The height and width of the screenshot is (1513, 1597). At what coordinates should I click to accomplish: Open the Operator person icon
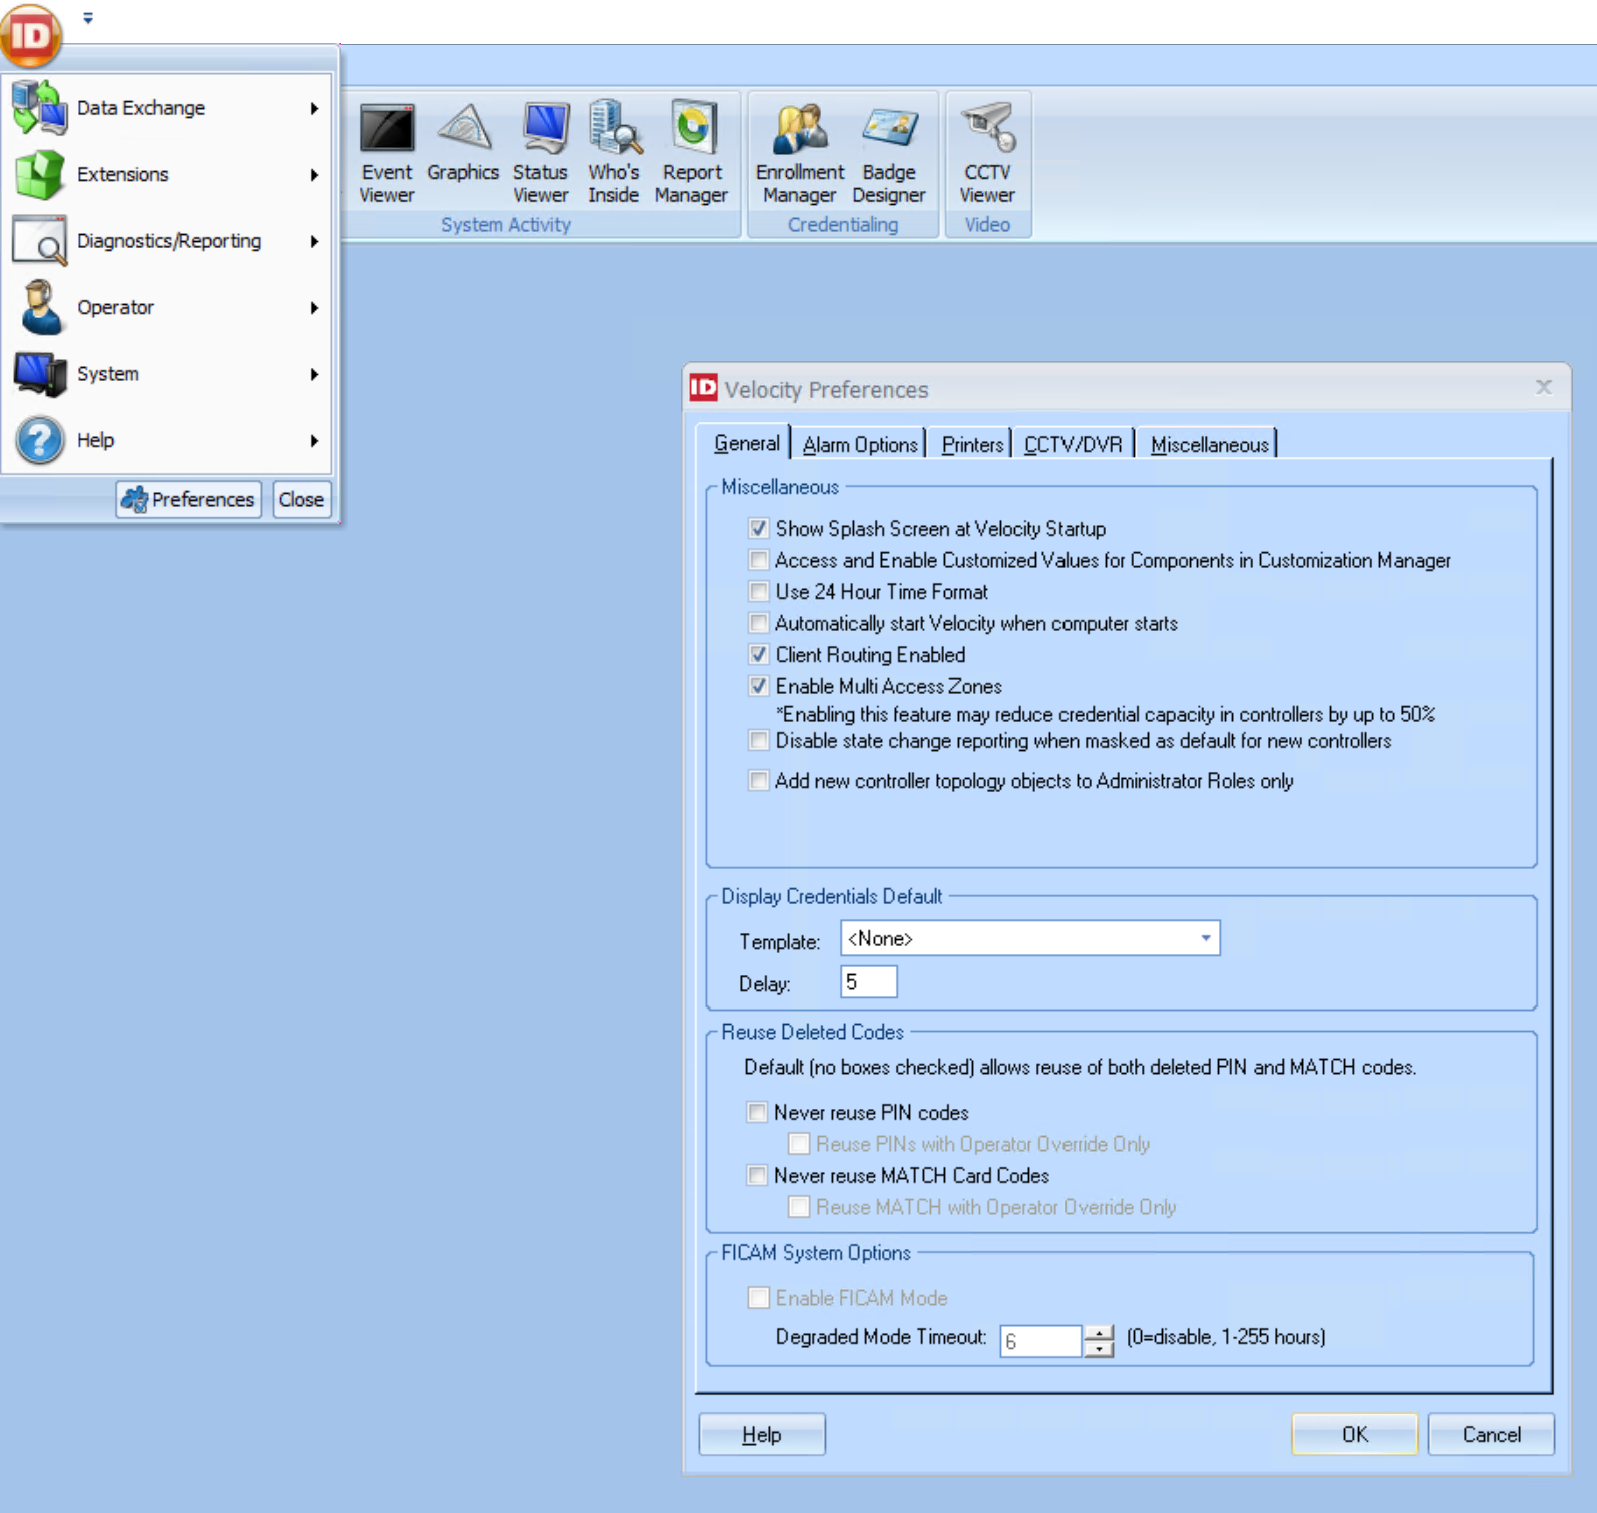tap(40, 307)
